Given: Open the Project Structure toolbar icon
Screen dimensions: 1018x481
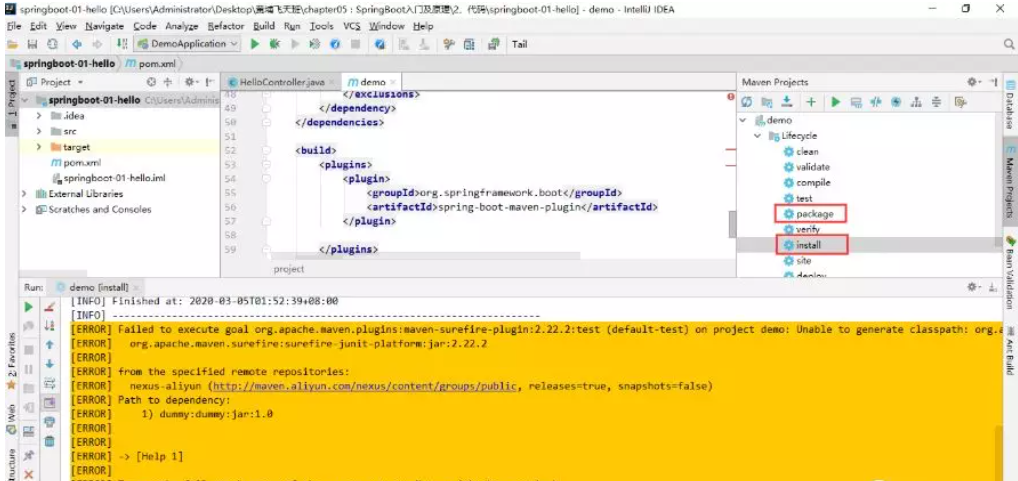Looking at the screenshot, I should [x=469, y=44].
